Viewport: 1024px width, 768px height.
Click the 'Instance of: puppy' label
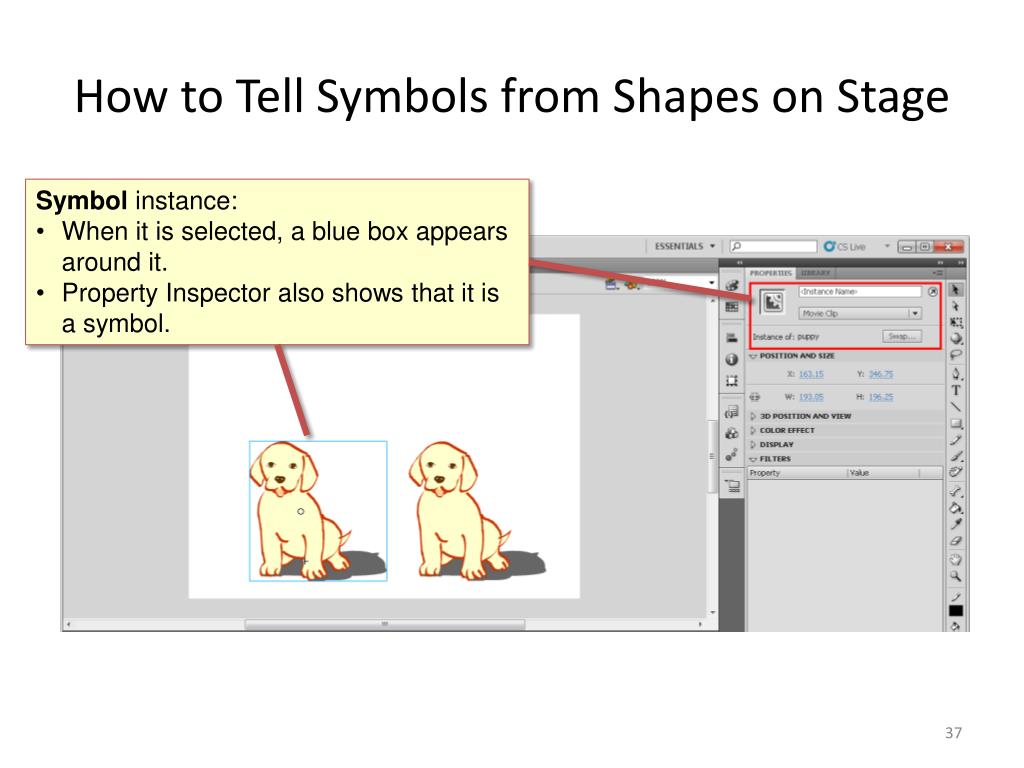(786, 337)
